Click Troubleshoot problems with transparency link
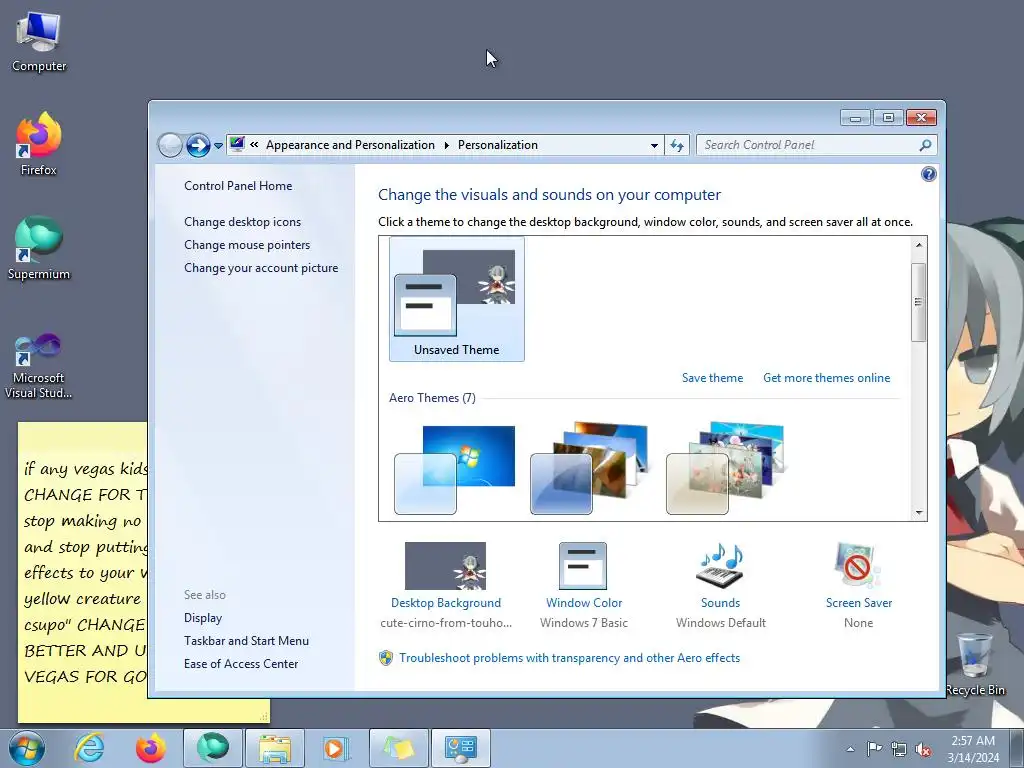1024x768 pixels. tap(569, 658)
